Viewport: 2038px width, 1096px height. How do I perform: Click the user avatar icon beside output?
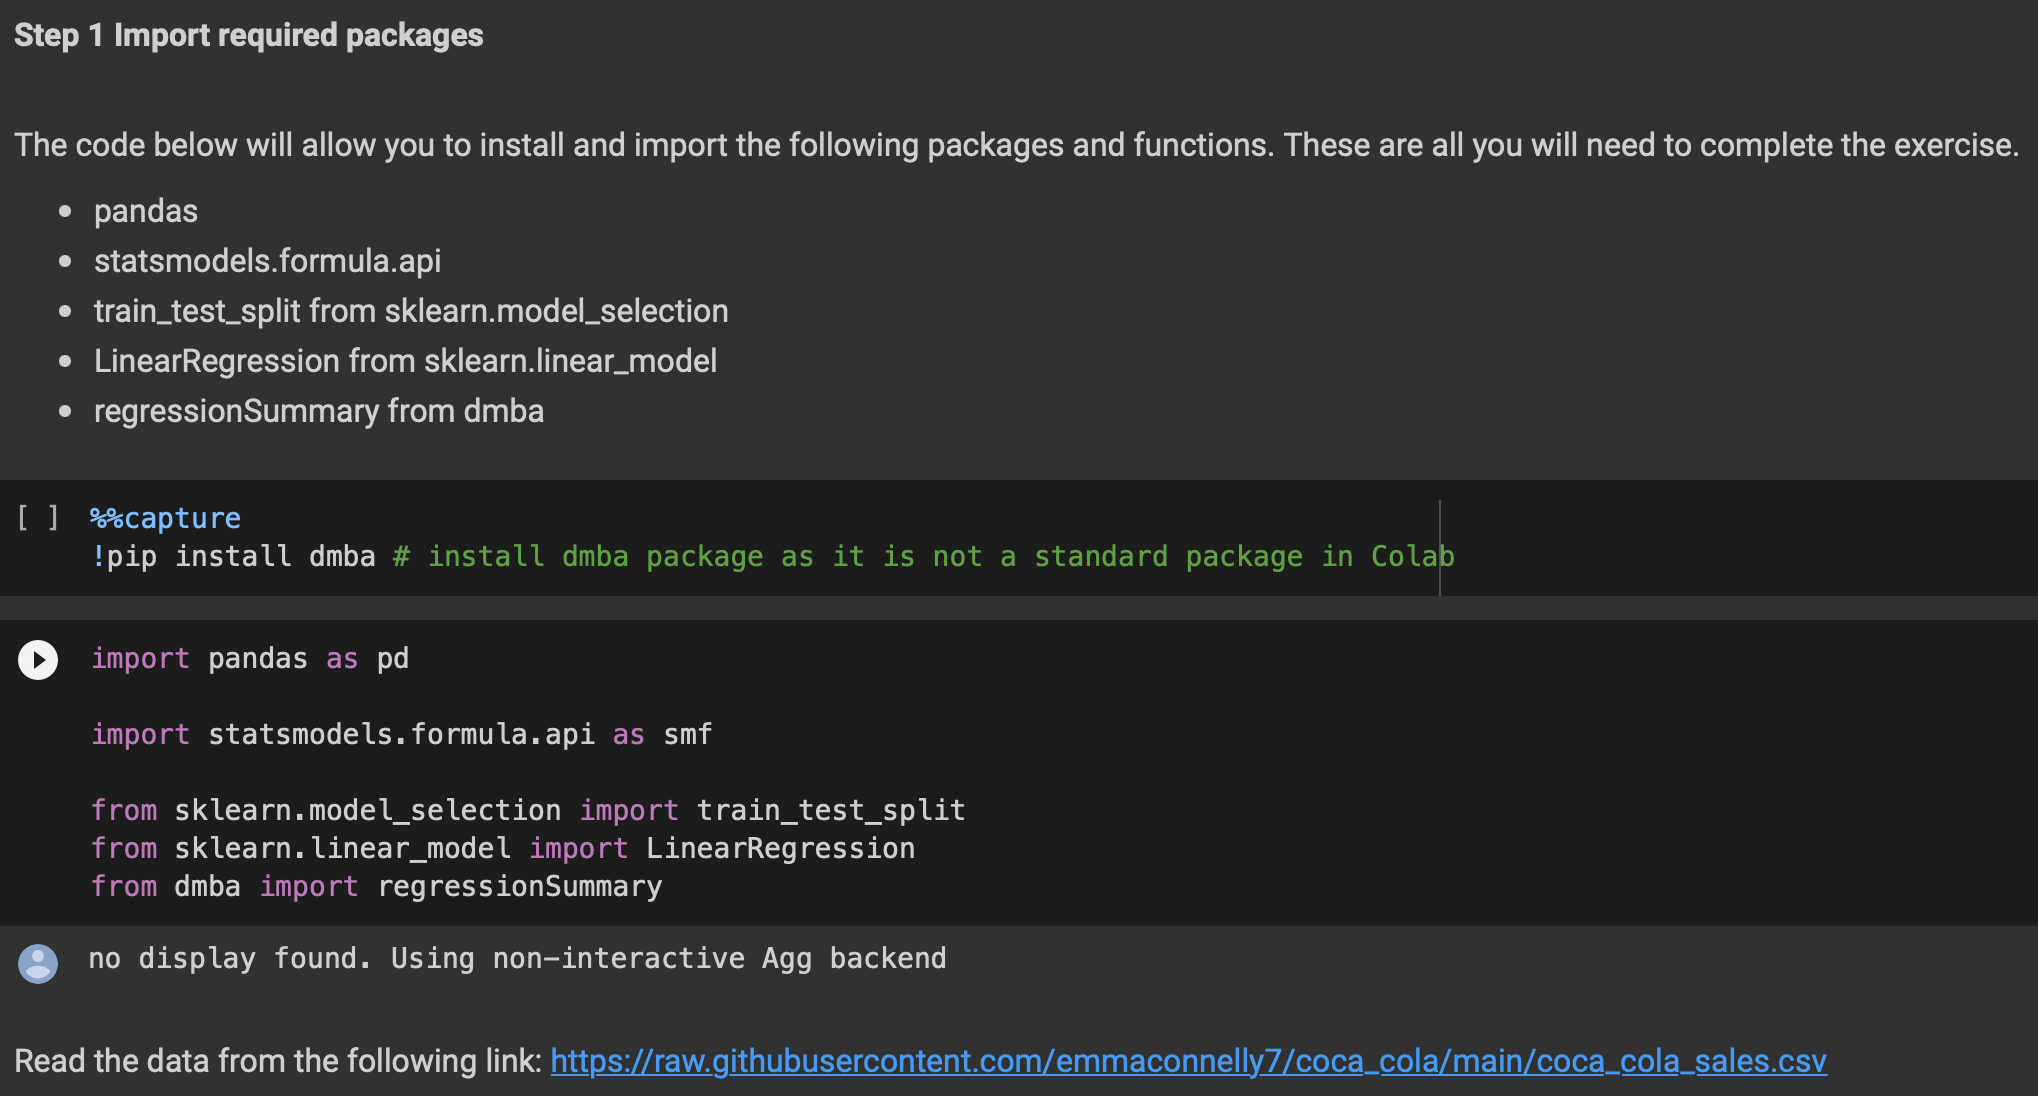[38, 964]
